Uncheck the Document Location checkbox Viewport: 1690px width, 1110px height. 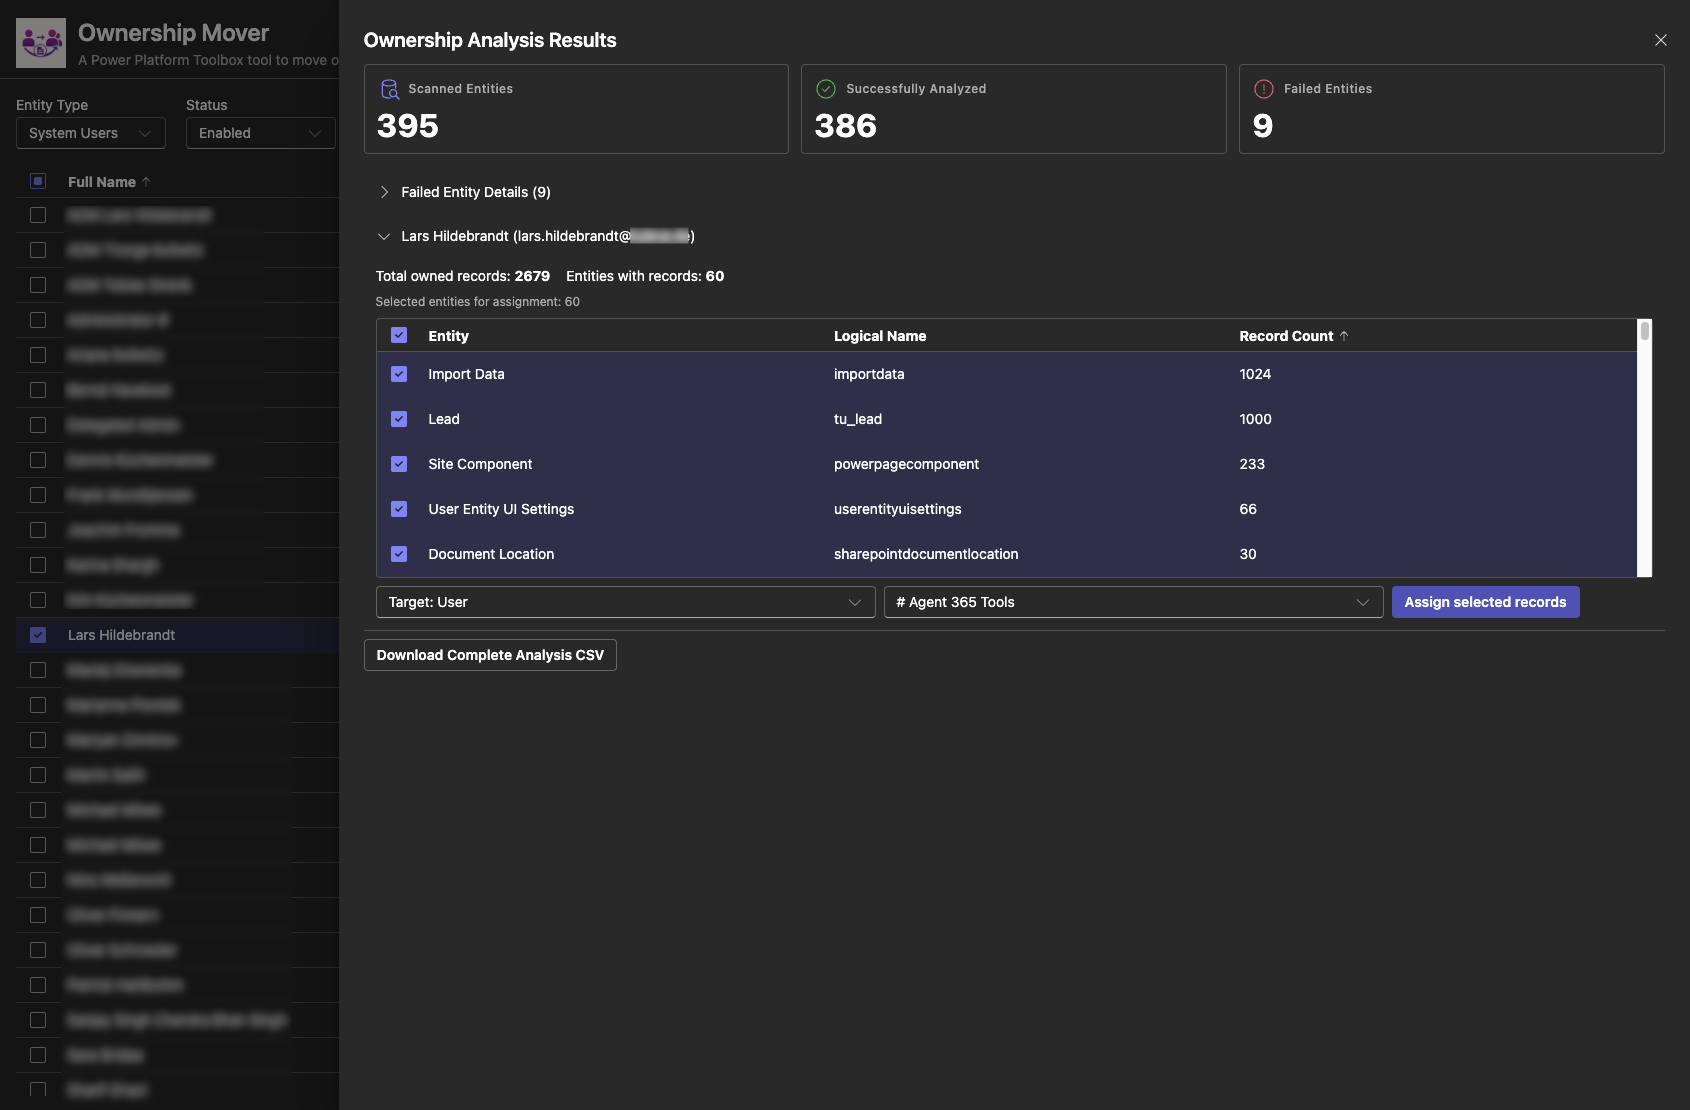click(399, 554)
